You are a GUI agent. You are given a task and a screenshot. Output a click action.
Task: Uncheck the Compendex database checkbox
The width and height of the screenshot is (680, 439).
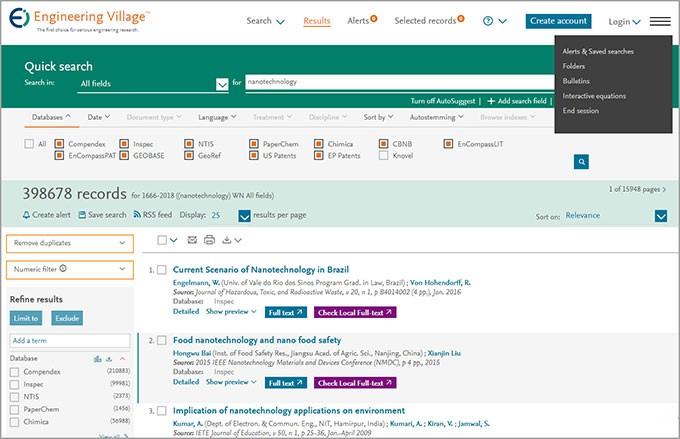point(59,144)
